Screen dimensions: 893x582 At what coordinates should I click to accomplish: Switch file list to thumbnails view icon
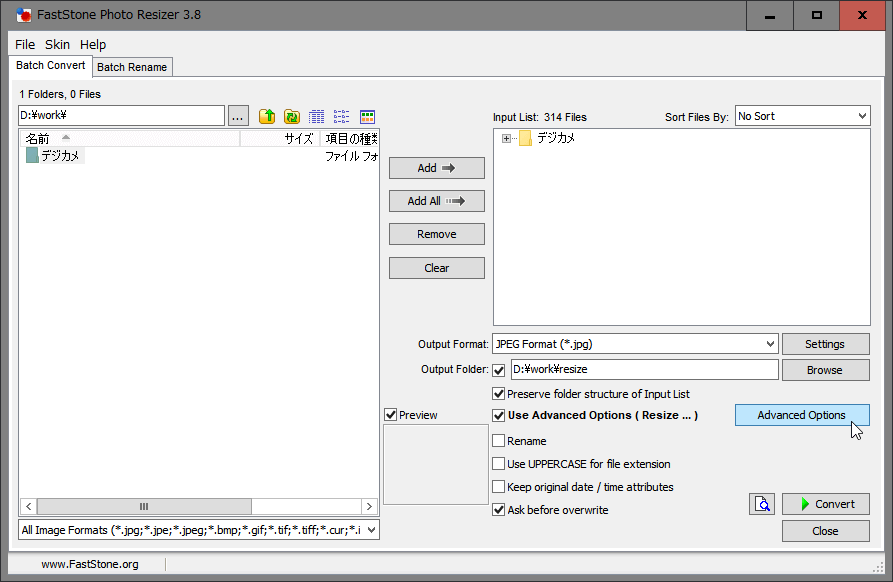[367, 117]
